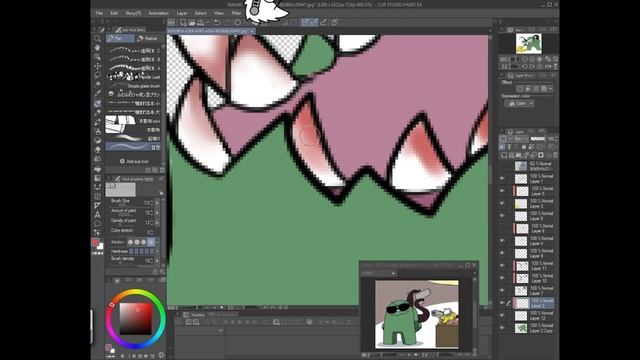Hide Layer 11 with its eye icon

(x=502, y=266)
